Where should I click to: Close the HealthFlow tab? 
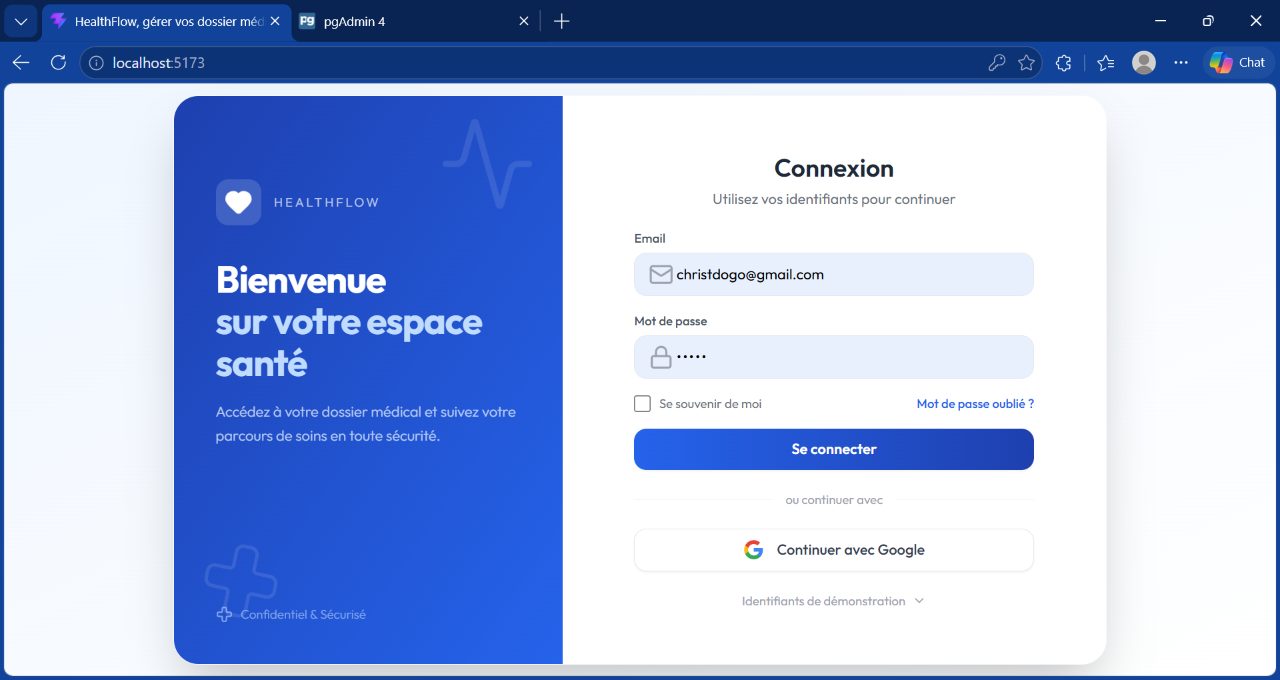click(275, 21)
